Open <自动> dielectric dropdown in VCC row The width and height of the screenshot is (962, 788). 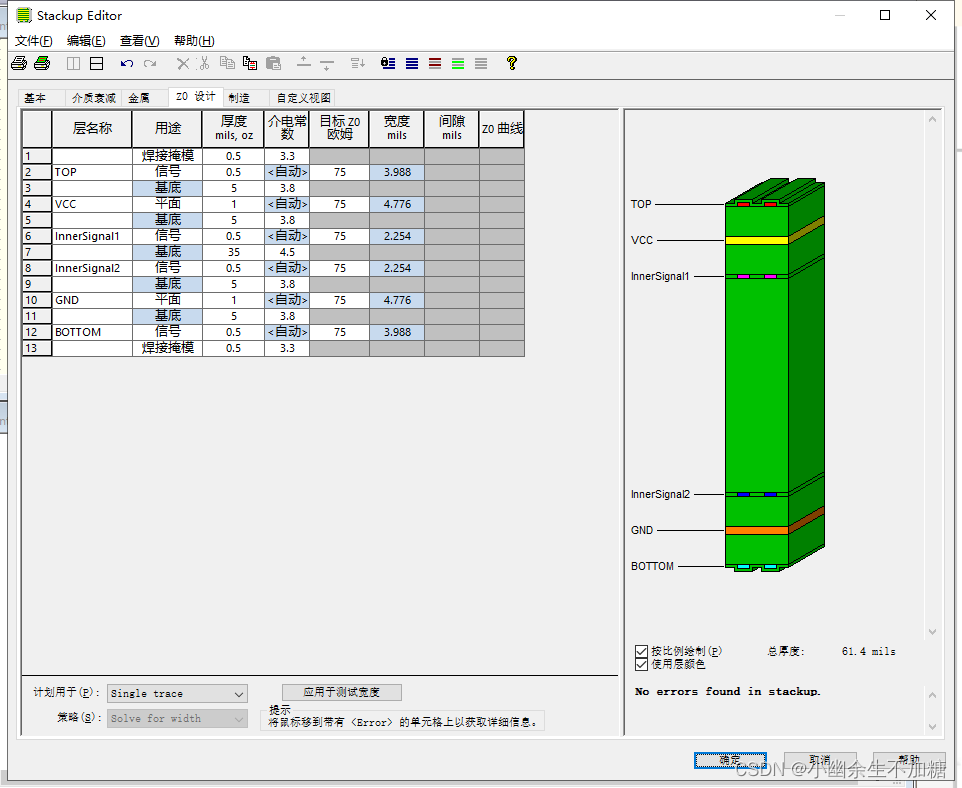tap(287, 204)
